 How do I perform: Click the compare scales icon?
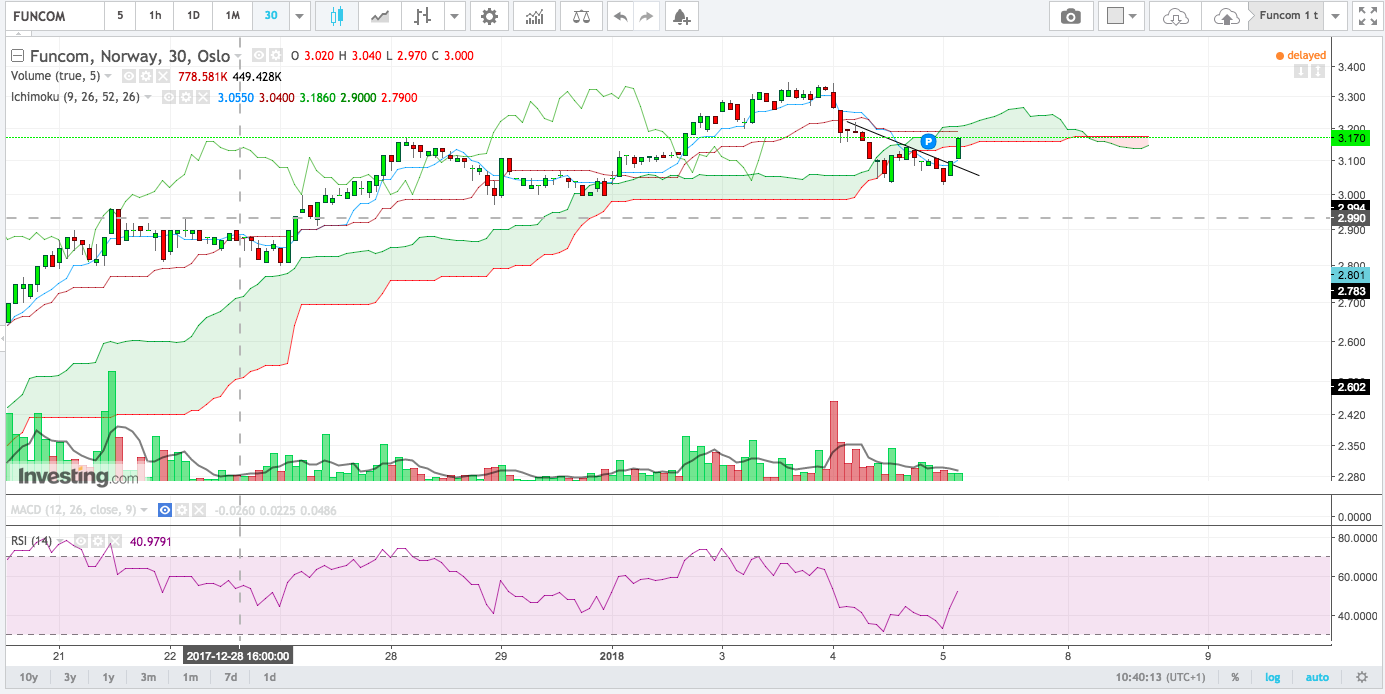click(x=580, y=16)
